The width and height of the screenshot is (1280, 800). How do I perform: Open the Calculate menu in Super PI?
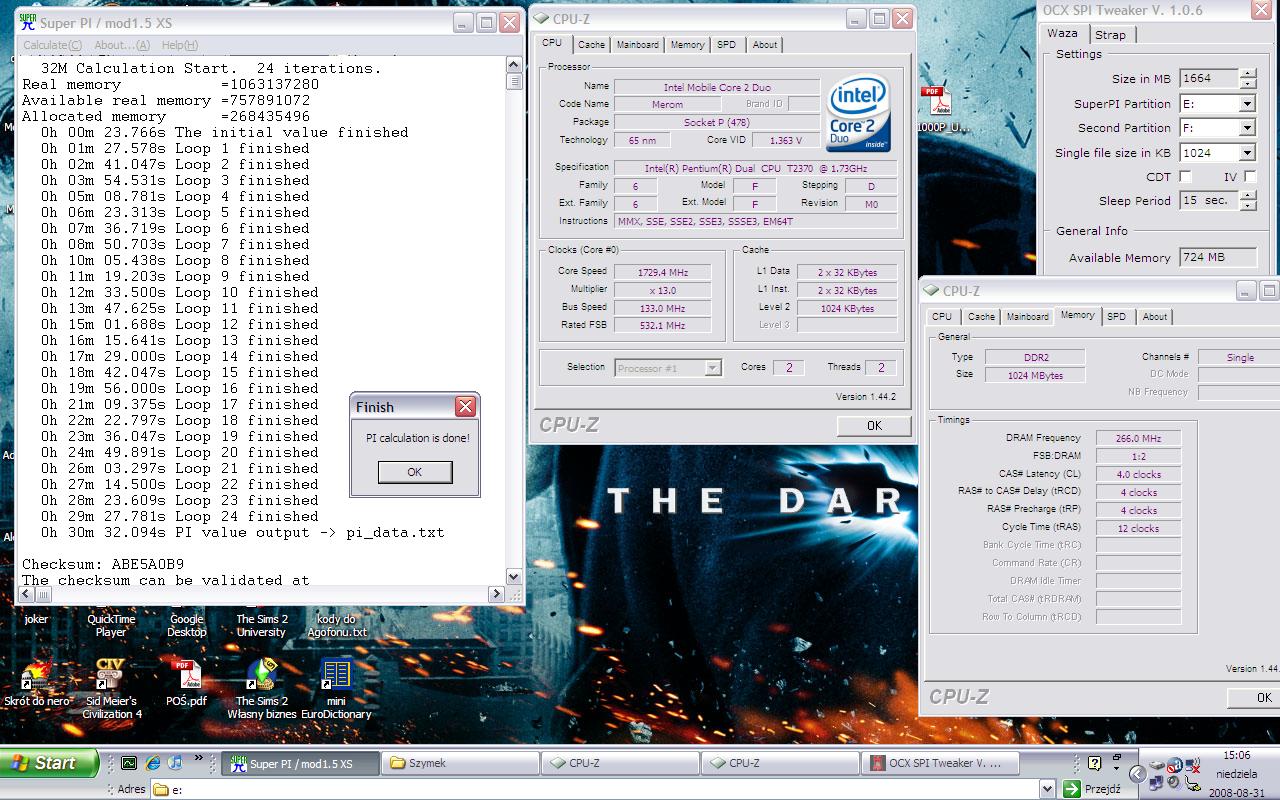(x=52, y=45)
